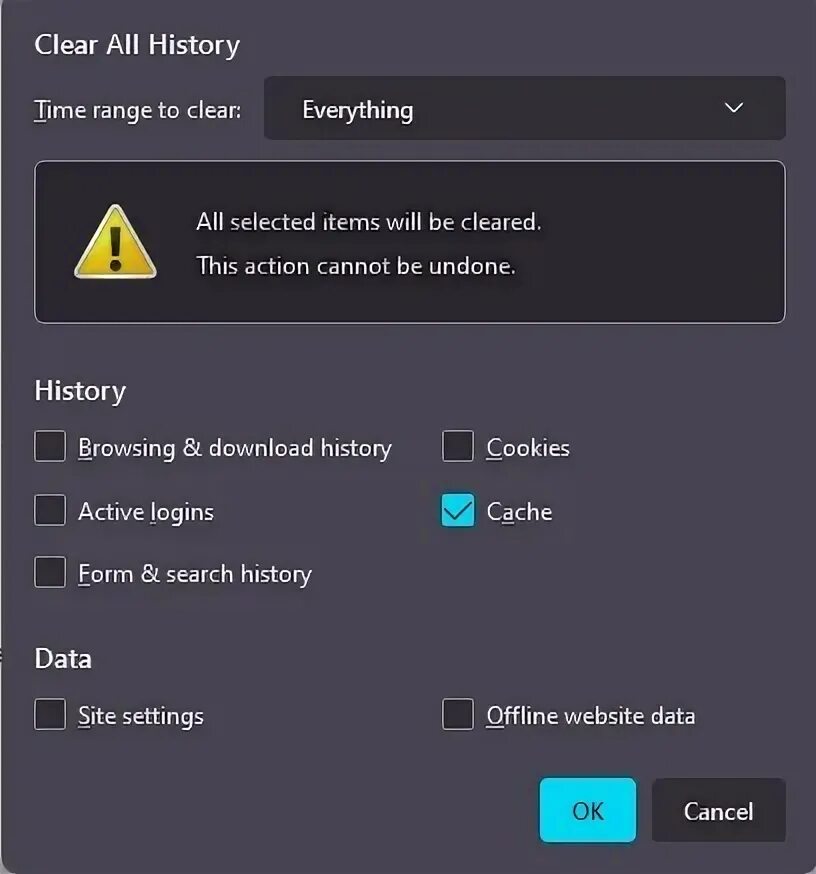The width and height of the screenshot is (816, 874).
Task: Click the "Time range to clear:" label
Action: (x=138, y=110)
